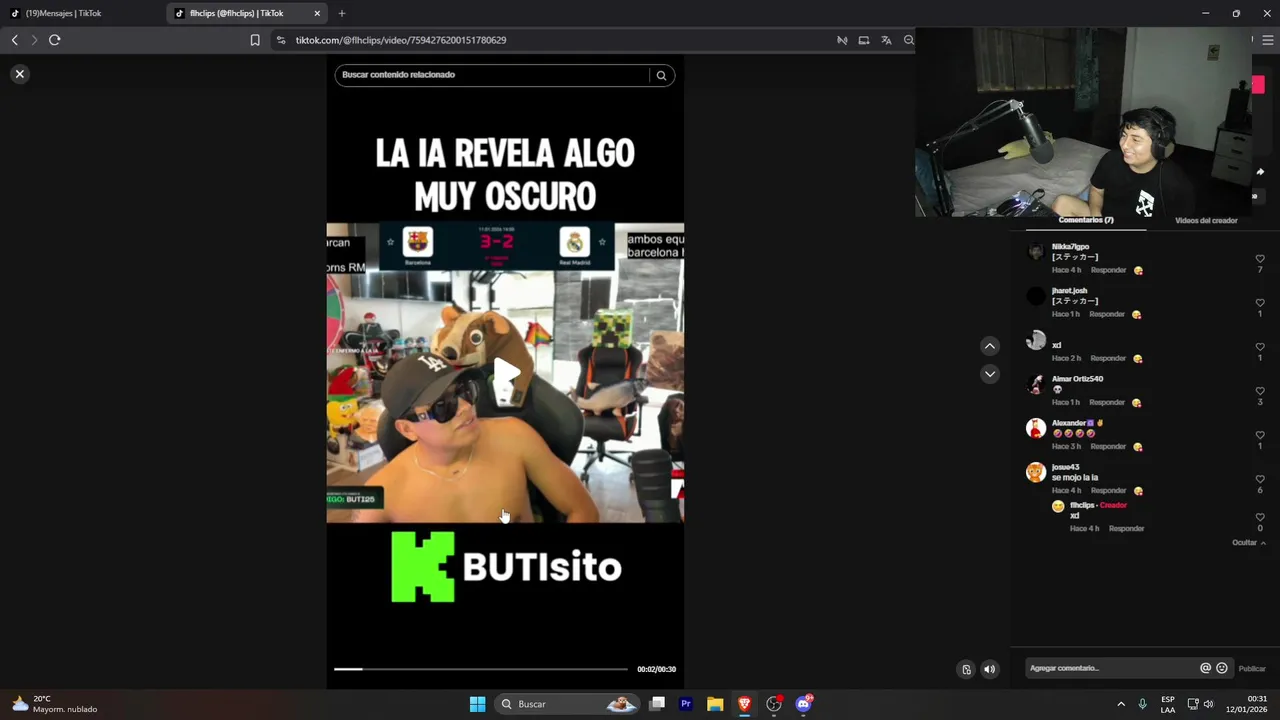Go to previous video with up arrow
The image size is (1280, 720).
tap(990, 346)
